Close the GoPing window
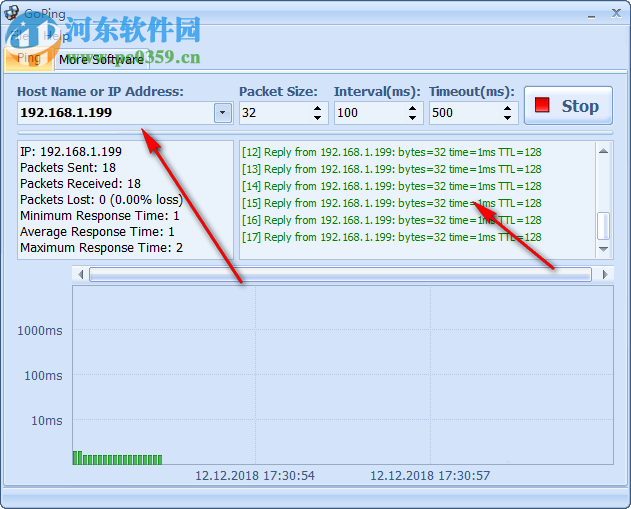The width and height of the screenshot is (631, 509). tap(616, 14)
